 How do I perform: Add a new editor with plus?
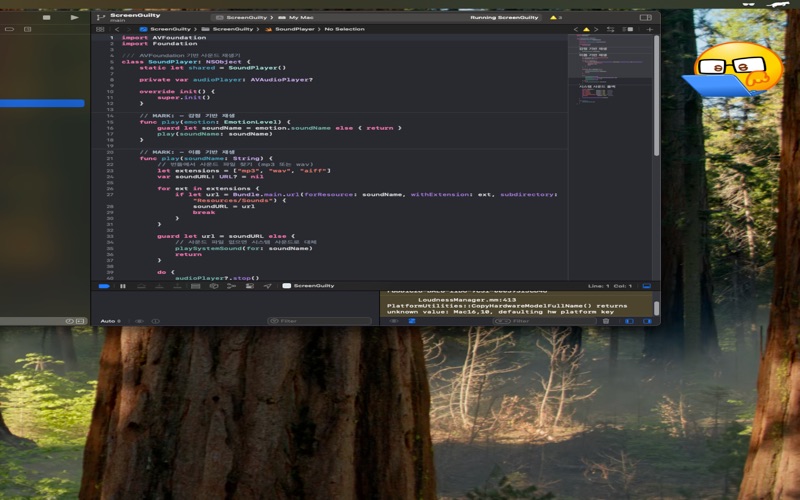(649, 30)
